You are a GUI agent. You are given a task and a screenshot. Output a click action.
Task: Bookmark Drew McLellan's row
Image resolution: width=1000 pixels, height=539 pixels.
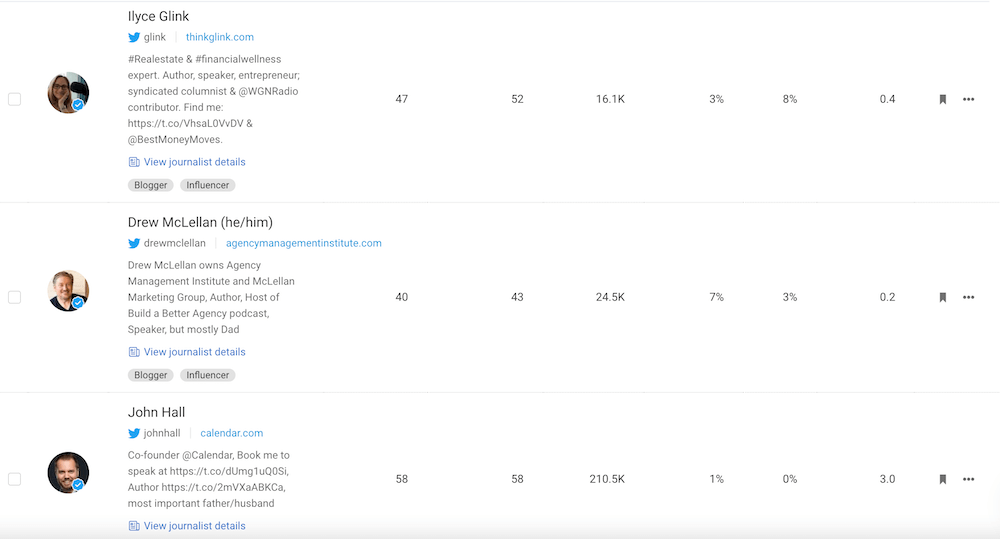[x=942, y=297]
